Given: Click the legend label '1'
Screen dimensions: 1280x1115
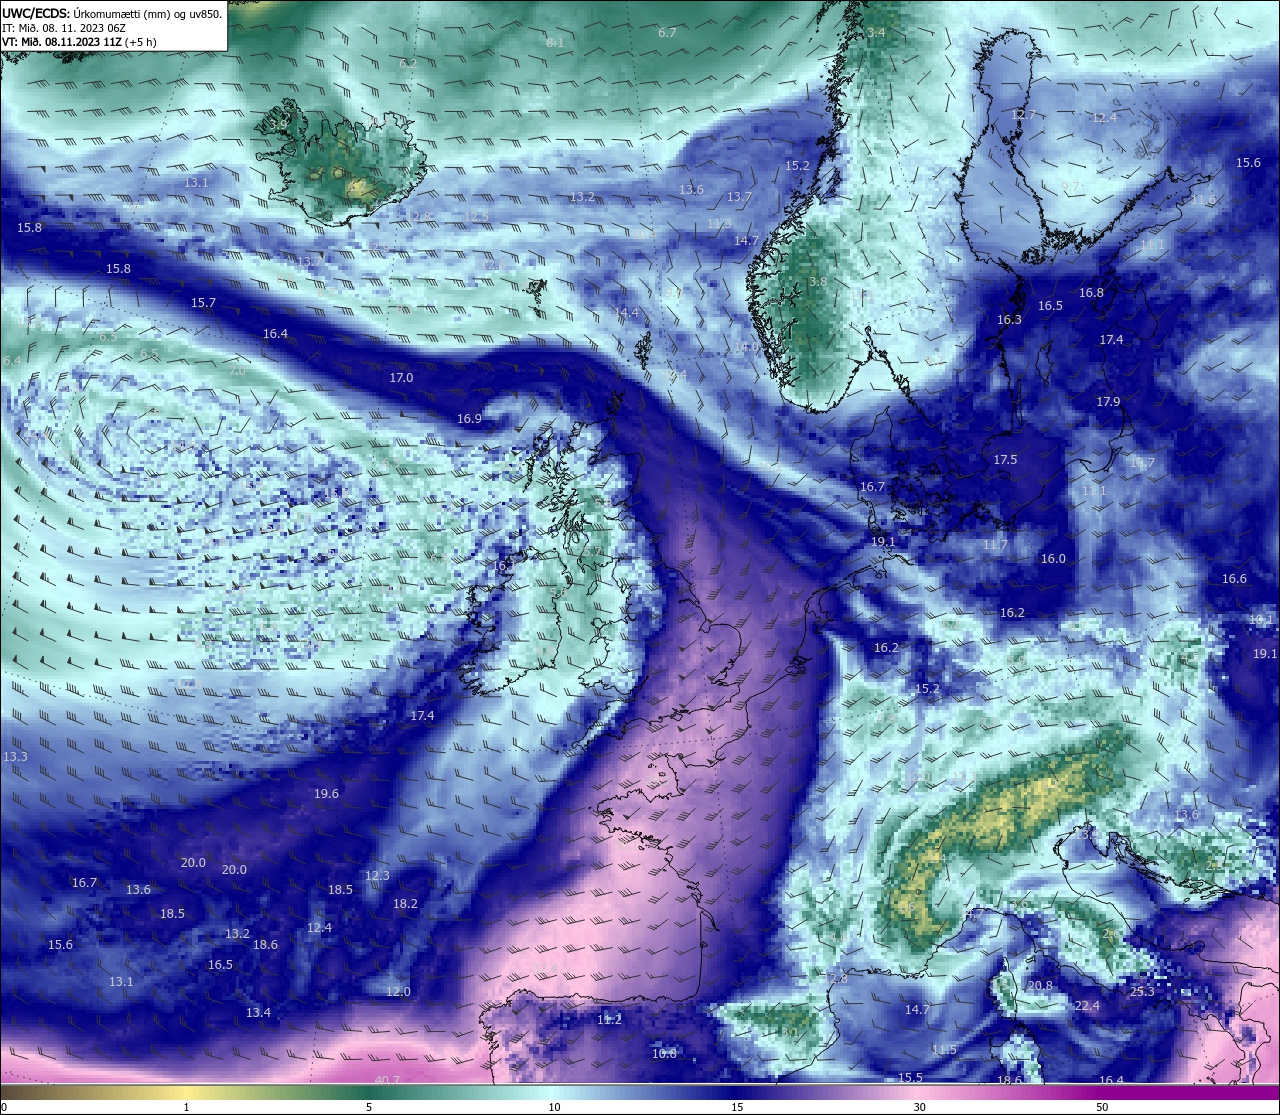Looking at the screenshot, I should pos(186,1107).
